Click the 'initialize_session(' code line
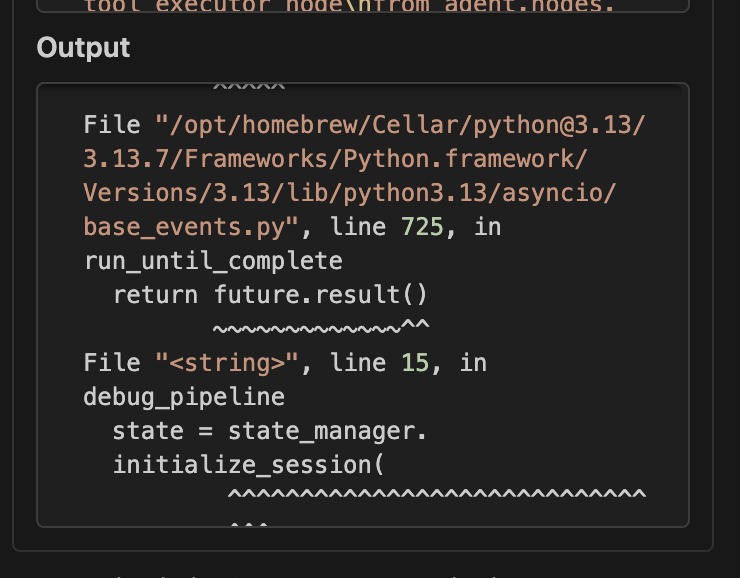Screen dimensions: 740x578 [249, 465]
